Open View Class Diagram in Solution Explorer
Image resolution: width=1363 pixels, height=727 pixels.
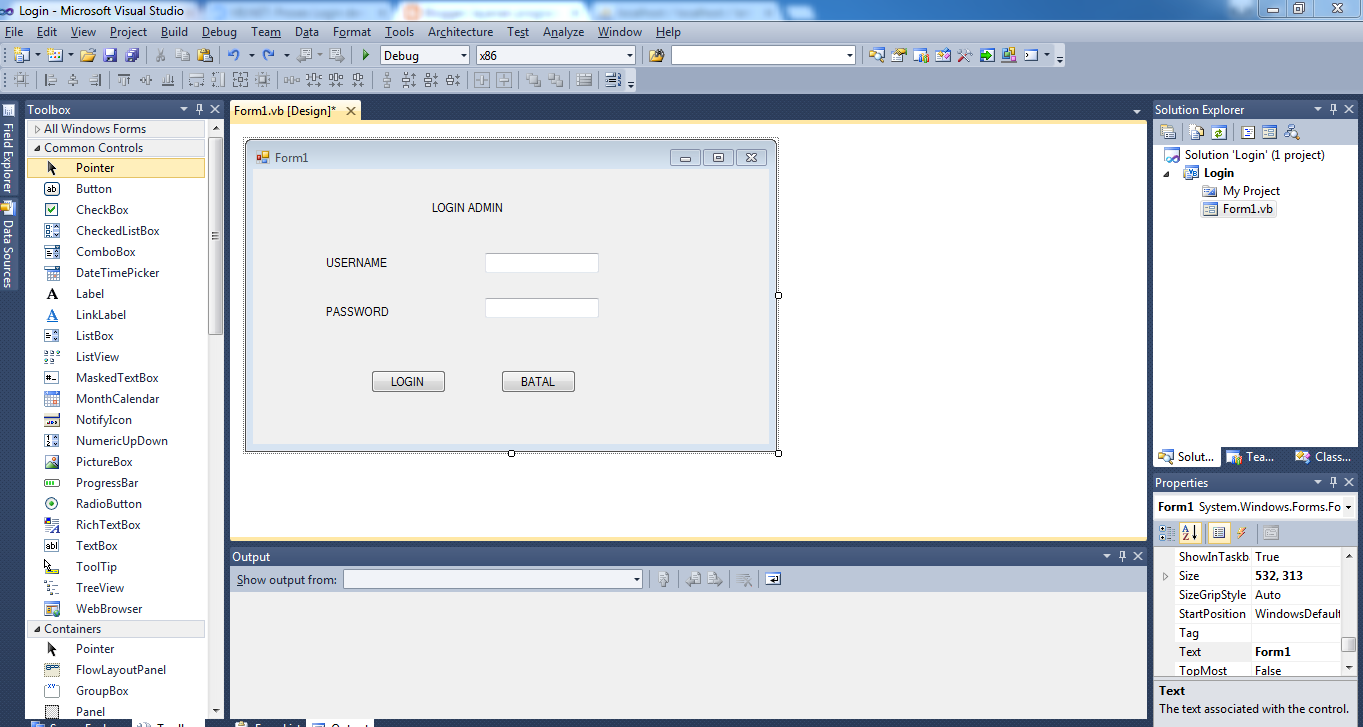pyautogui.click(x=1292, y=131)
